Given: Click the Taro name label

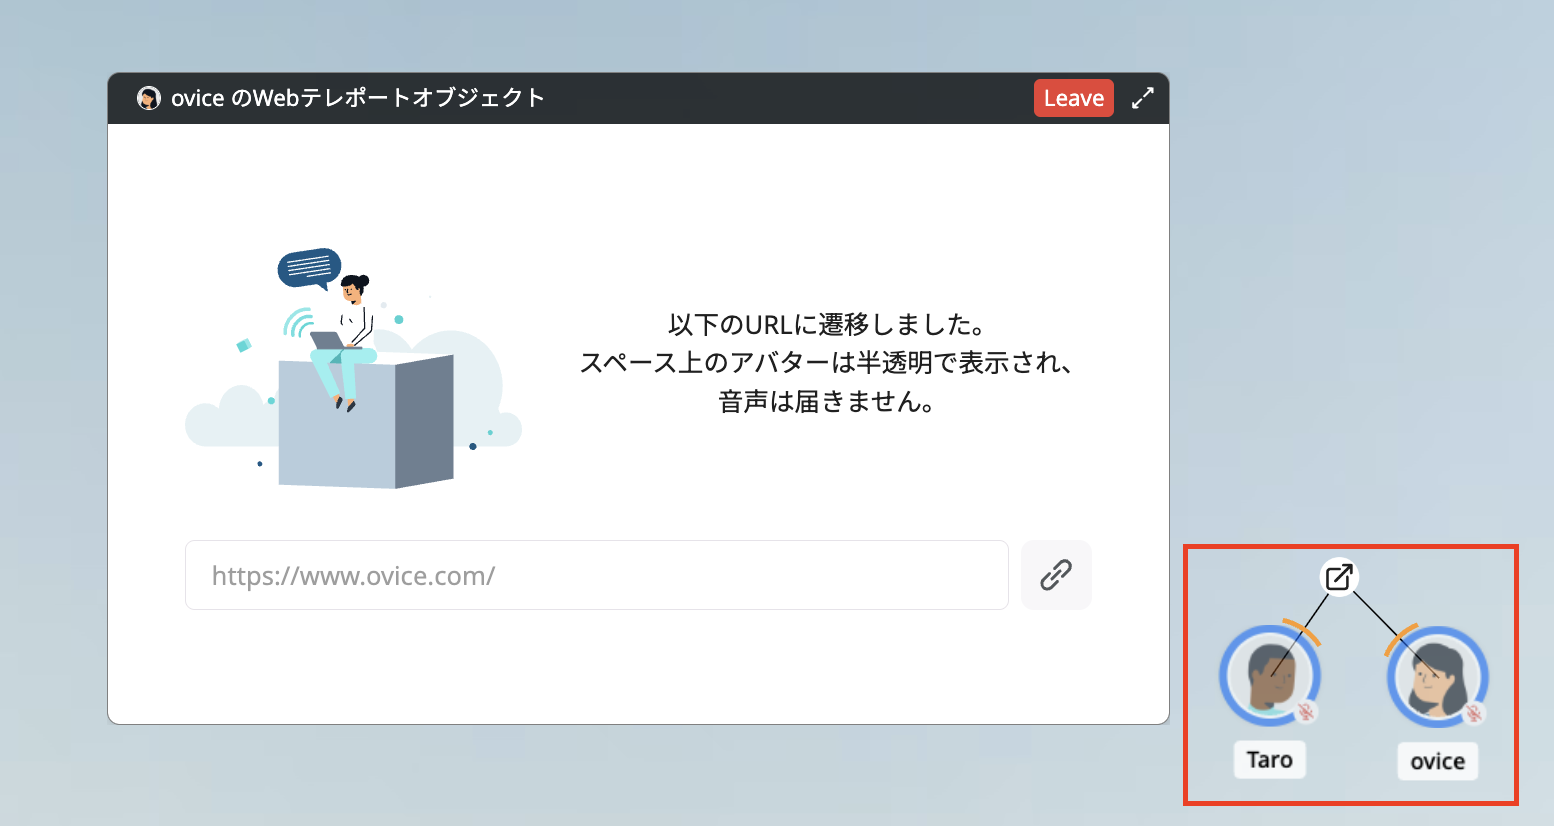Looking at the screenshot, I should coord(1270,760).
